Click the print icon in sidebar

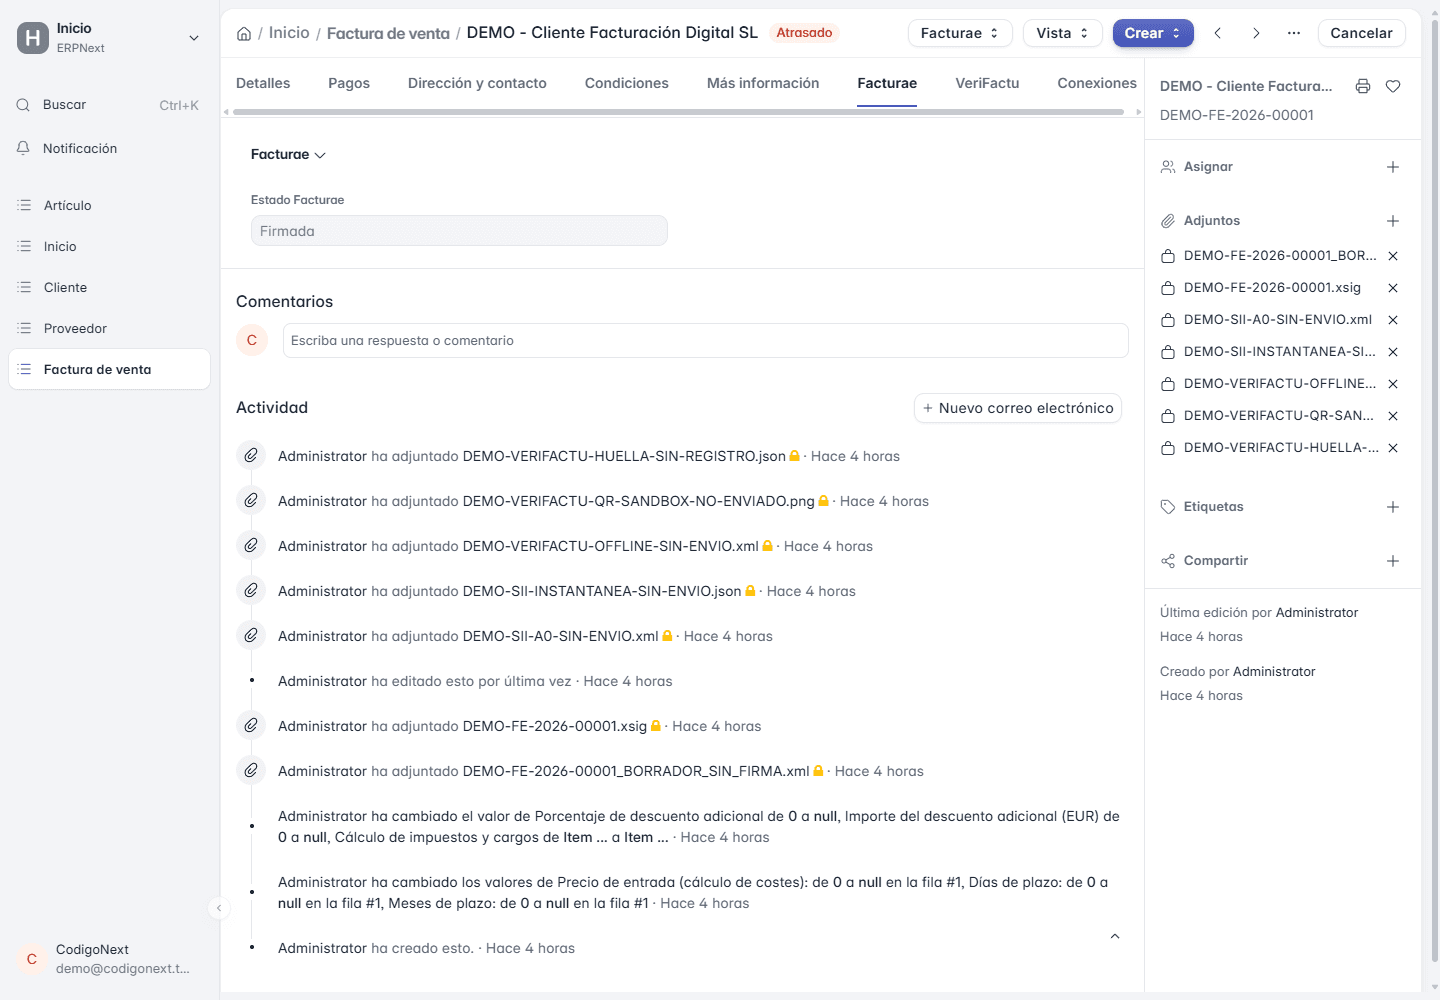click(x=1362, y=86)
